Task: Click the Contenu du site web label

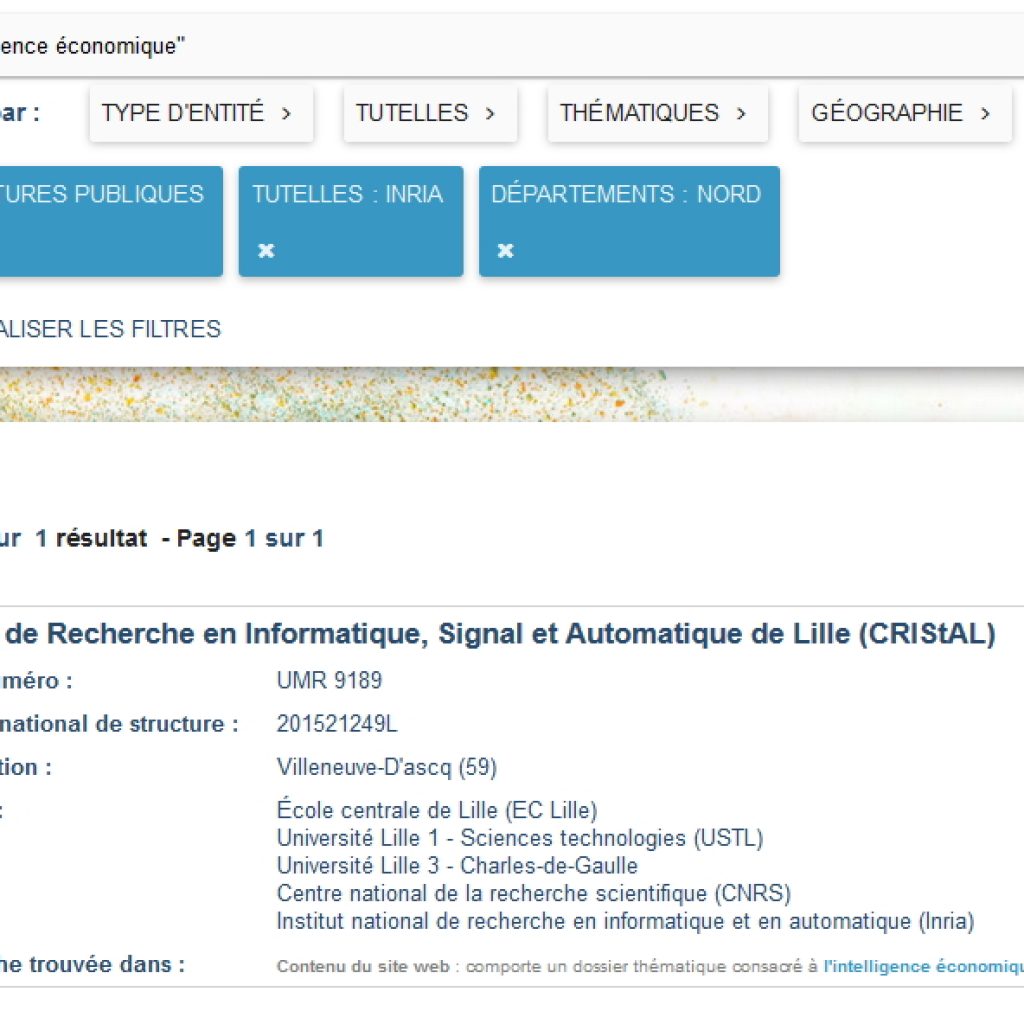Action: pos(363,966)
